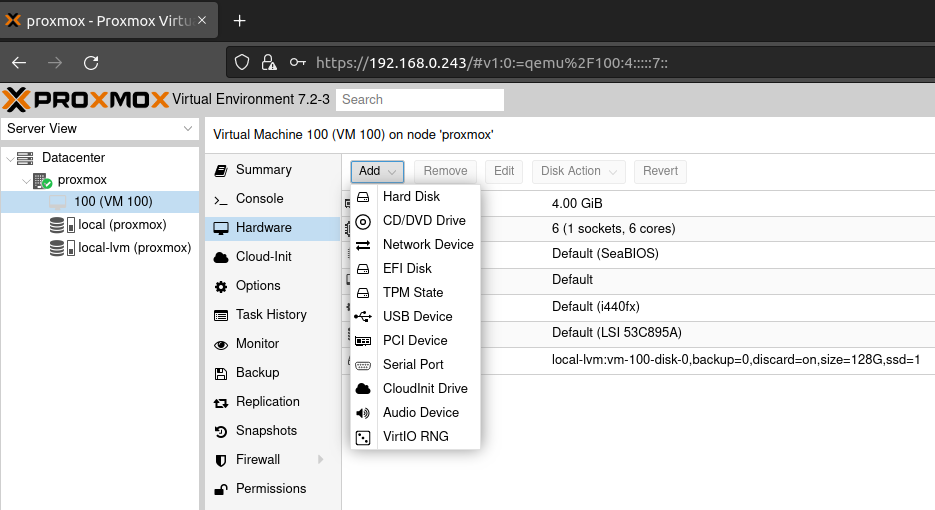
Task: Choose Network Device from Add menu
Action: point(428,245)
